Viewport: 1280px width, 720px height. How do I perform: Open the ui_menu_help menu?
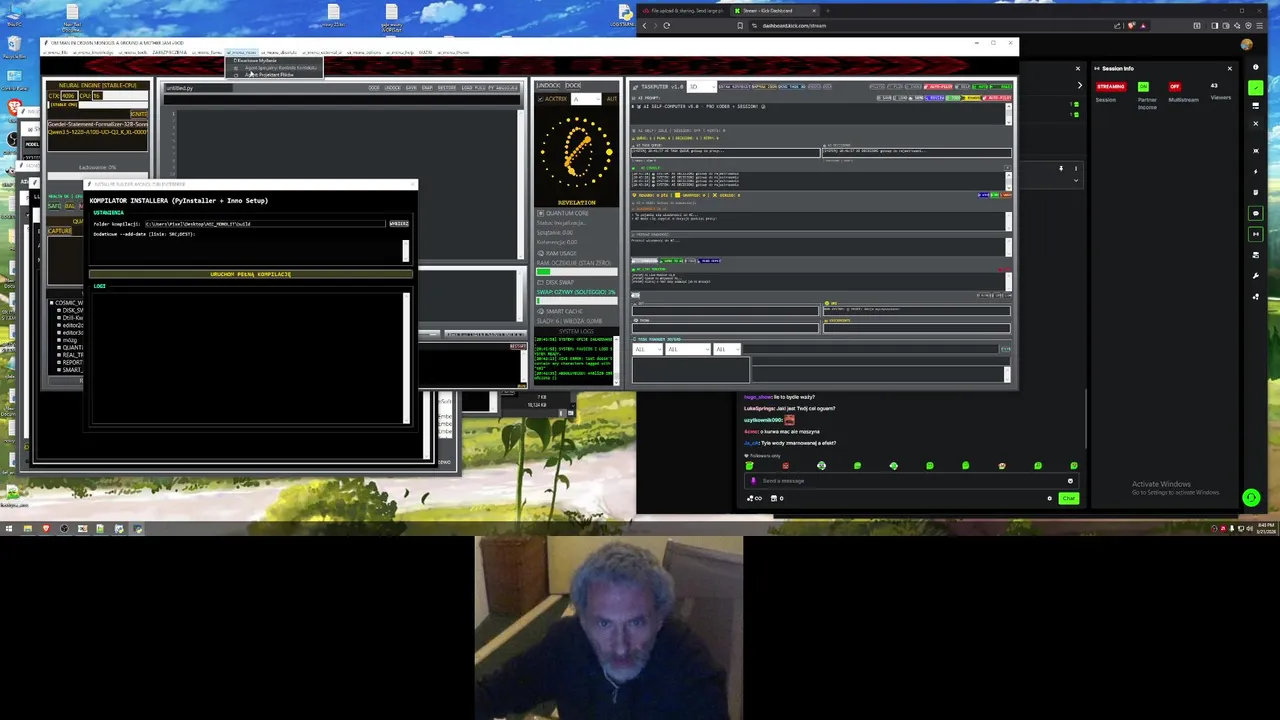pos(400,52)
